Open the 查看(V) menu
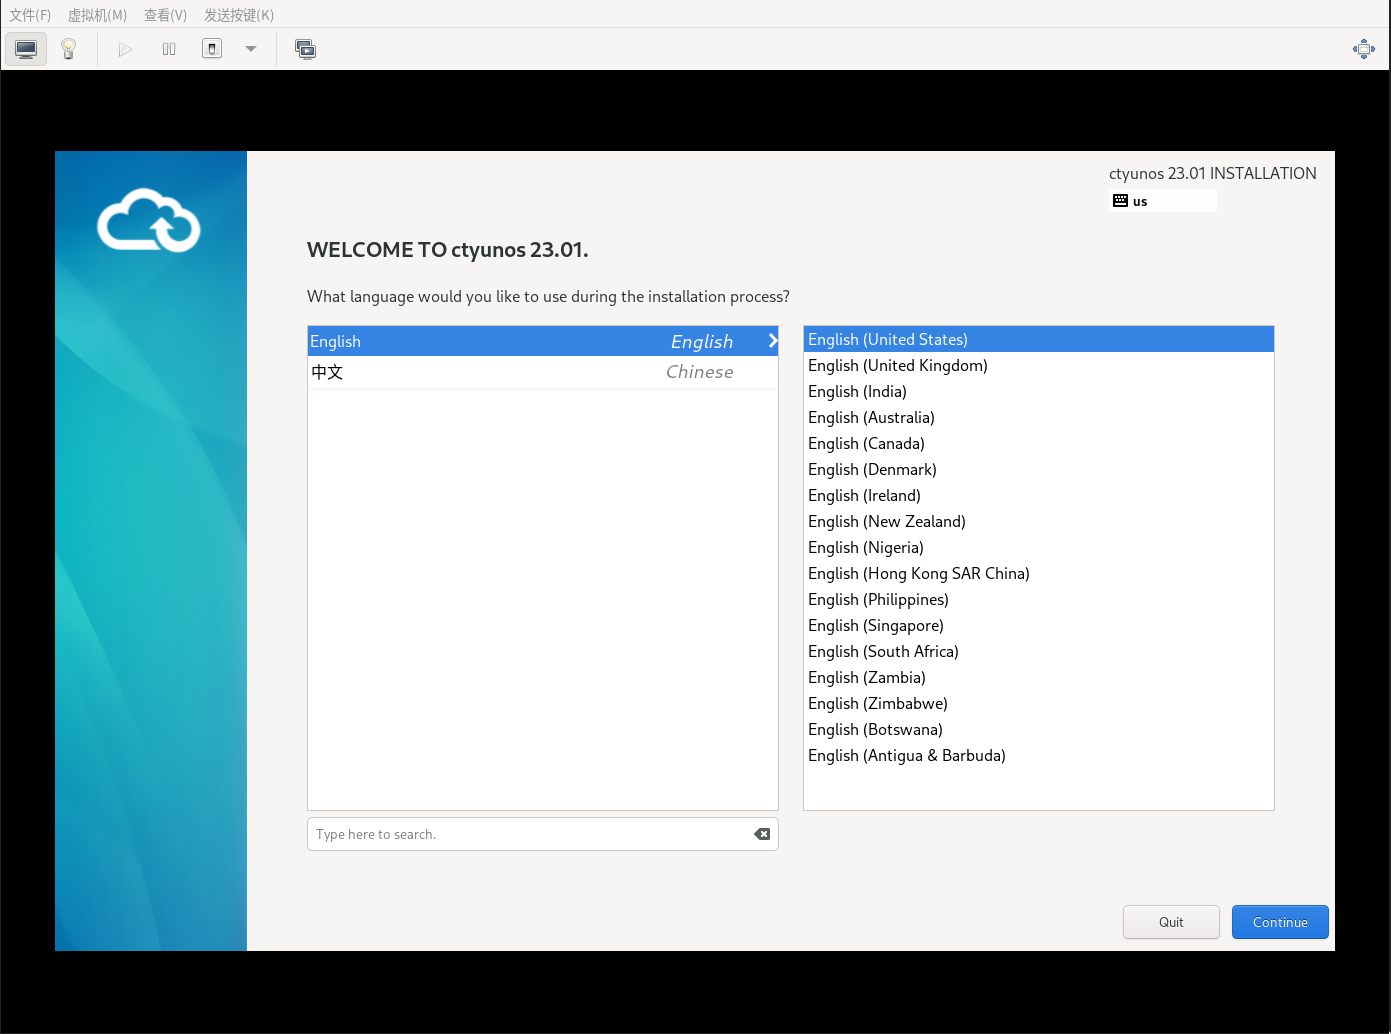Image resolution: width=1391 pixels, height=1034 pixels. click(x=165, y=15)
